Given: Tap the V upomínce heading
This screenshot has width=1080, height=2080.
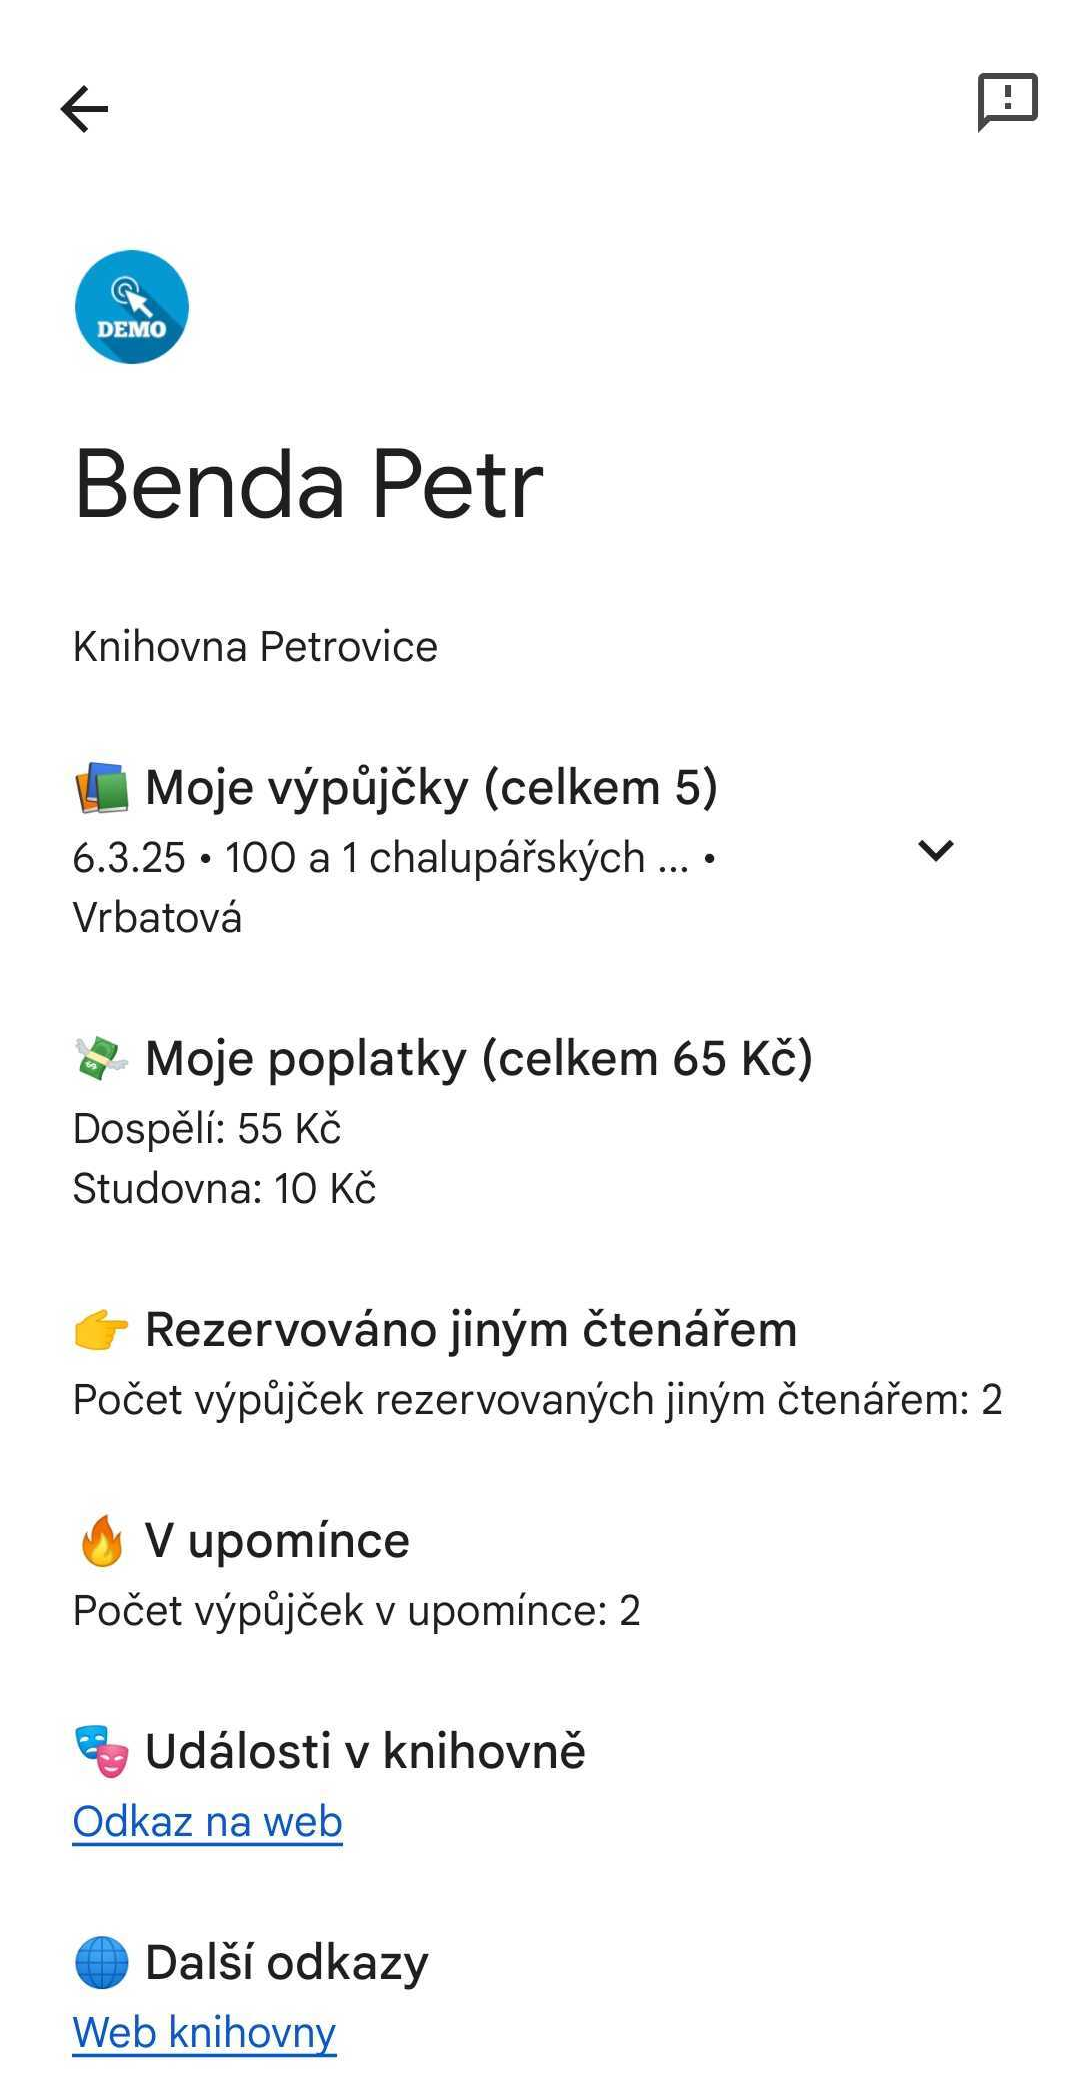Looking at the screenshot, I should point(277,1541).
